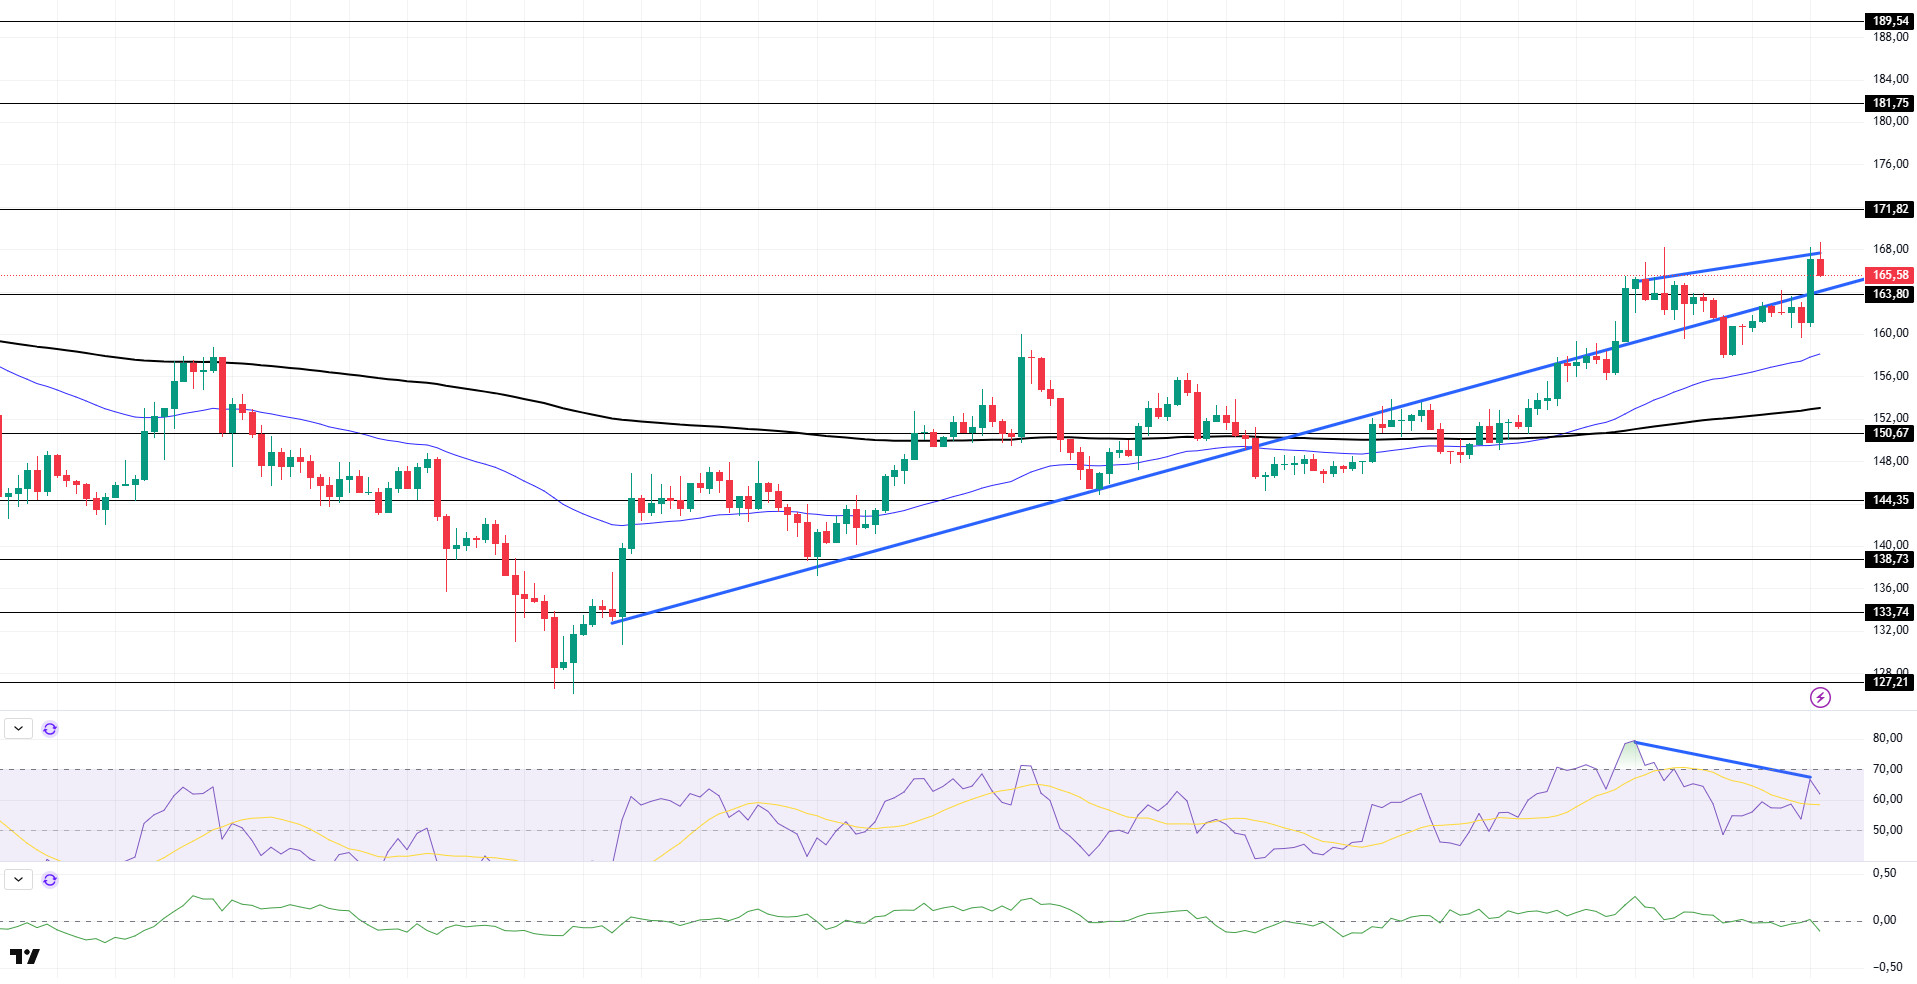Select the red current price label 165,58
1917x984 pixels.
(x=1890, y=275)
